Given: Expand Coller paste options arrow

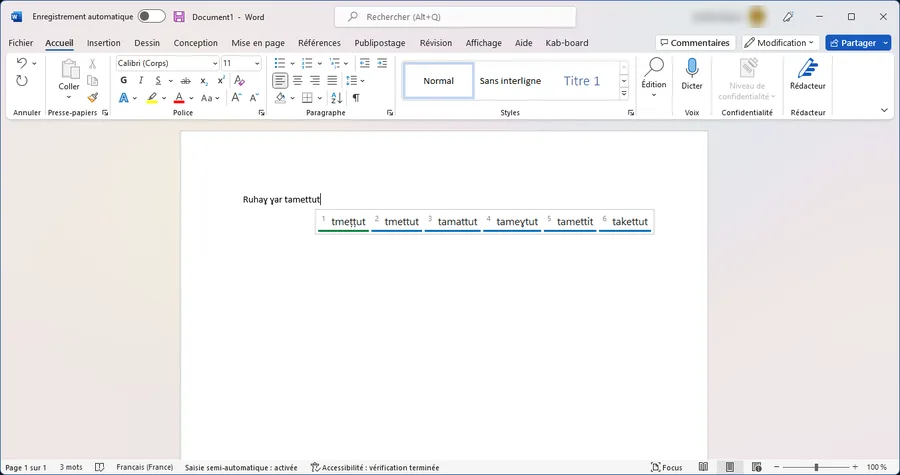Looking at the screenshot, I should point(69,97).
